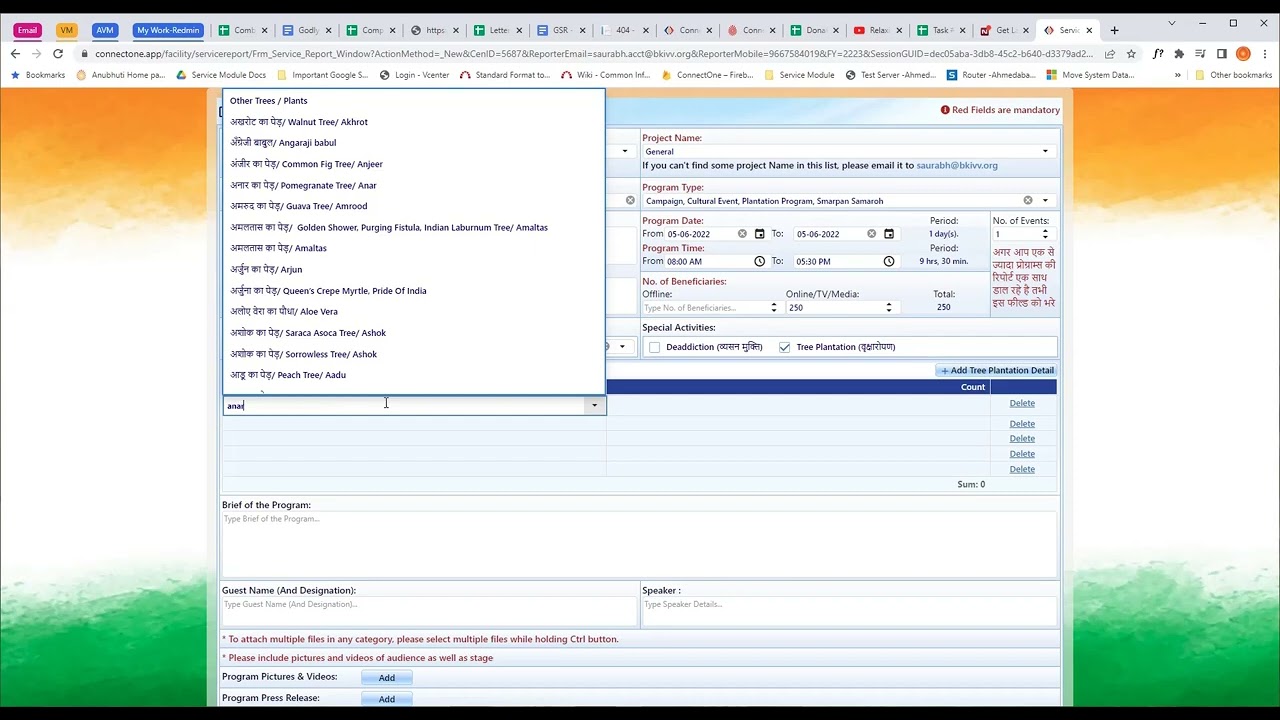Focus the Speaker details field
Image resolution: width=1280 pixels, height=720 pixels.
coord(849,612)
